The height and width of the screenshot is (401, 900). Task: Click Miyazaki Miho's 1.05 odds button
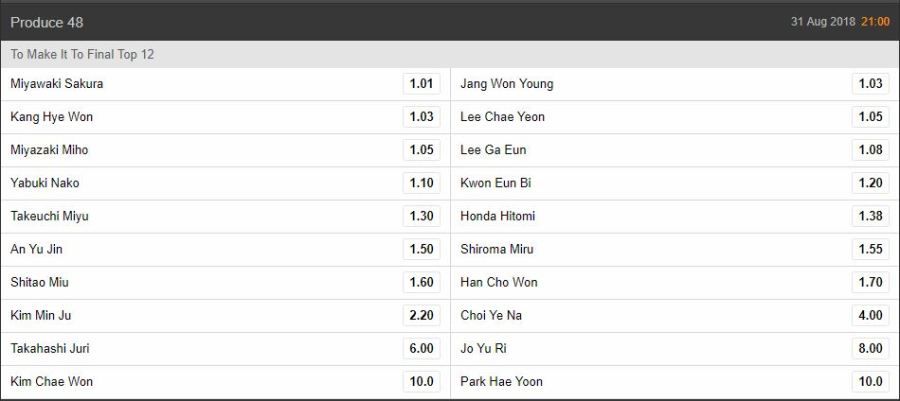click(421, 150)
